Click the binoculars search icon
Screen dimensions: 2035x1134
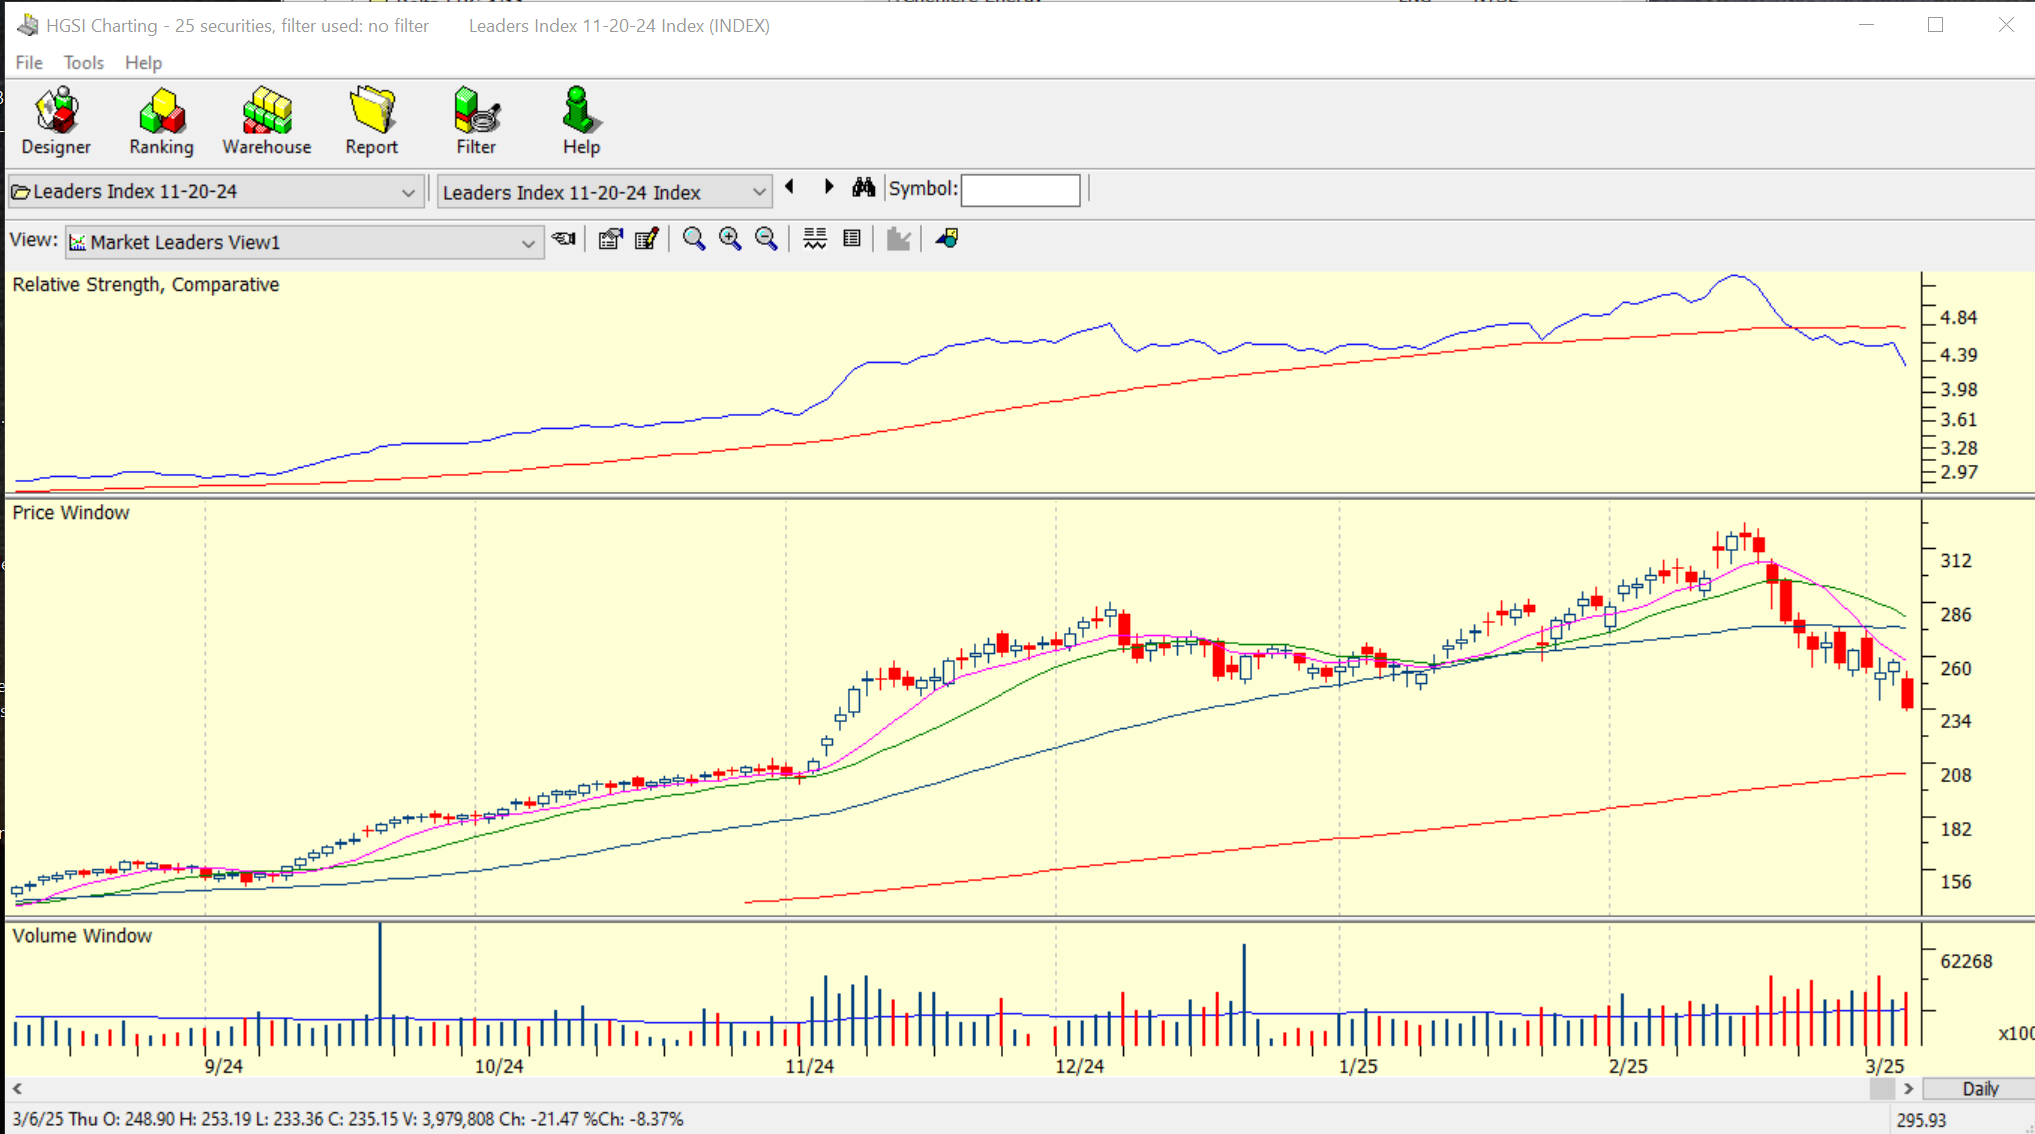pos(864,187)
